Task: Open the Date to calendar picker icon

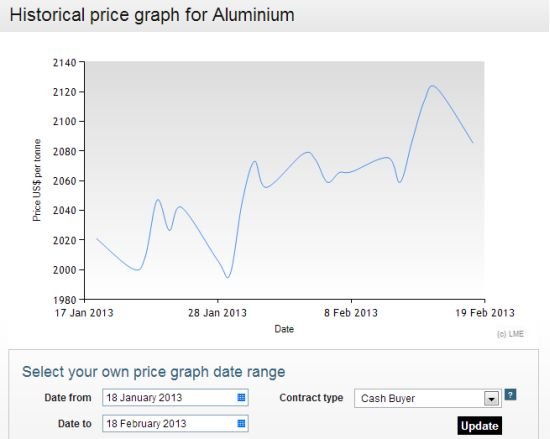Action: point(241,423)
